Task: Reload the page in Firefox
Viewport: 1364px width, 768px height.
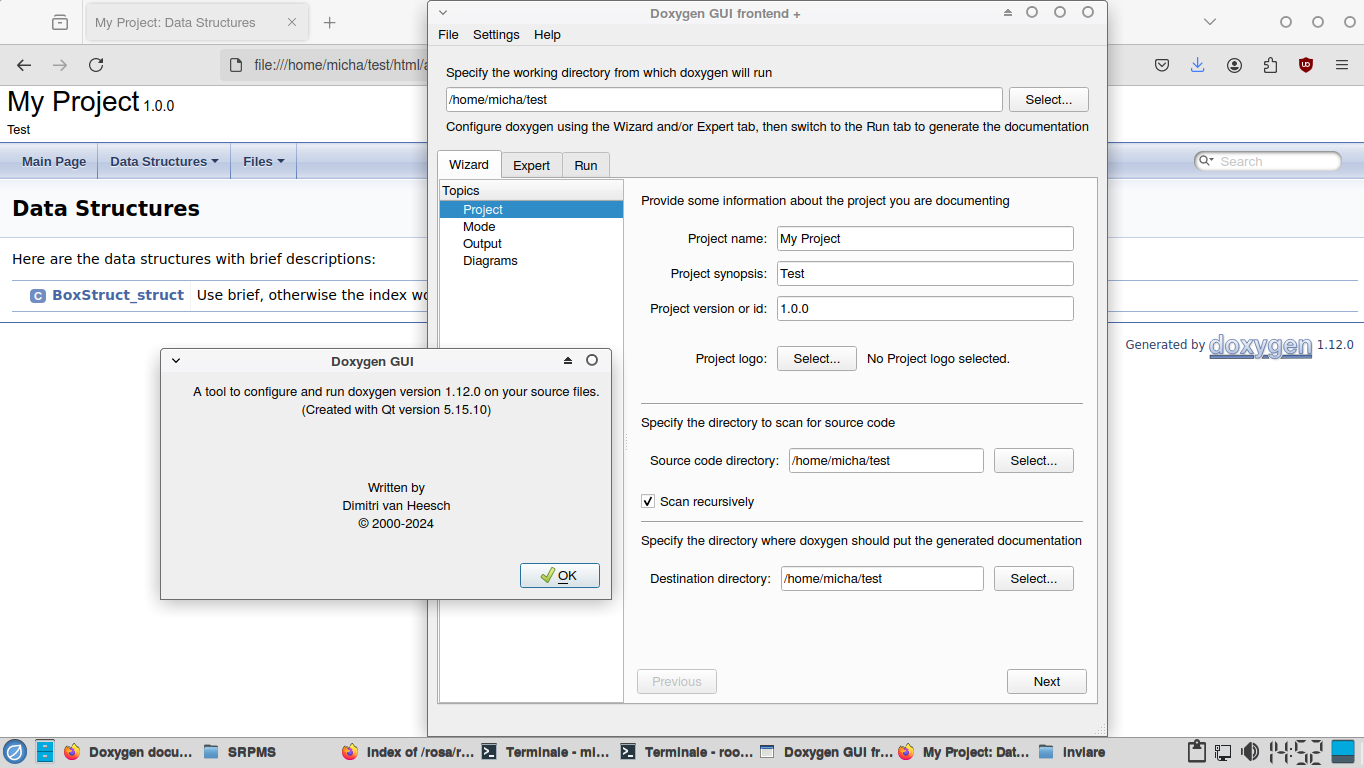Action: (x=96, y=65)
